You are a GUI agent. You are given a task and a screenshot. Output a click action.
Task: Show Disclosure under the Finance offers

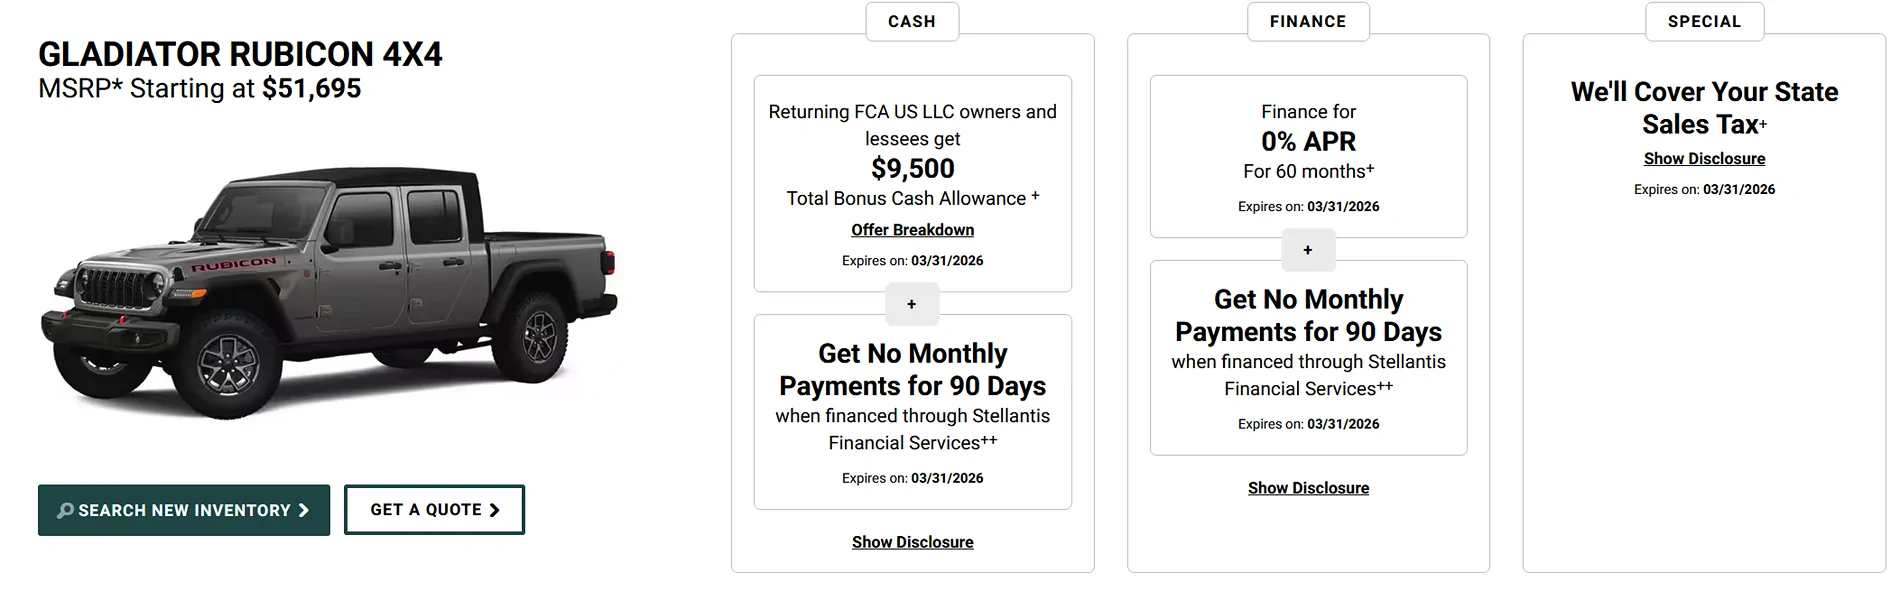[1308, 488]
